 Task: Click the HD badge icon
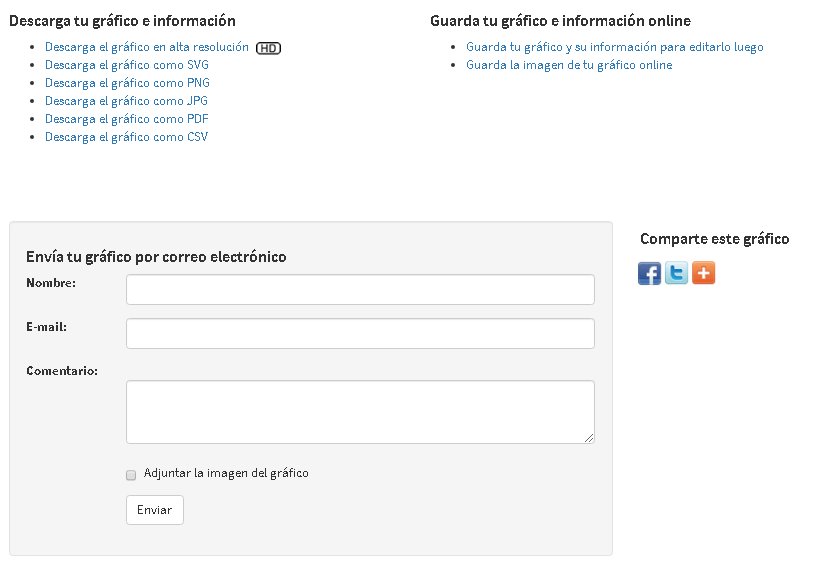[268, 48]
